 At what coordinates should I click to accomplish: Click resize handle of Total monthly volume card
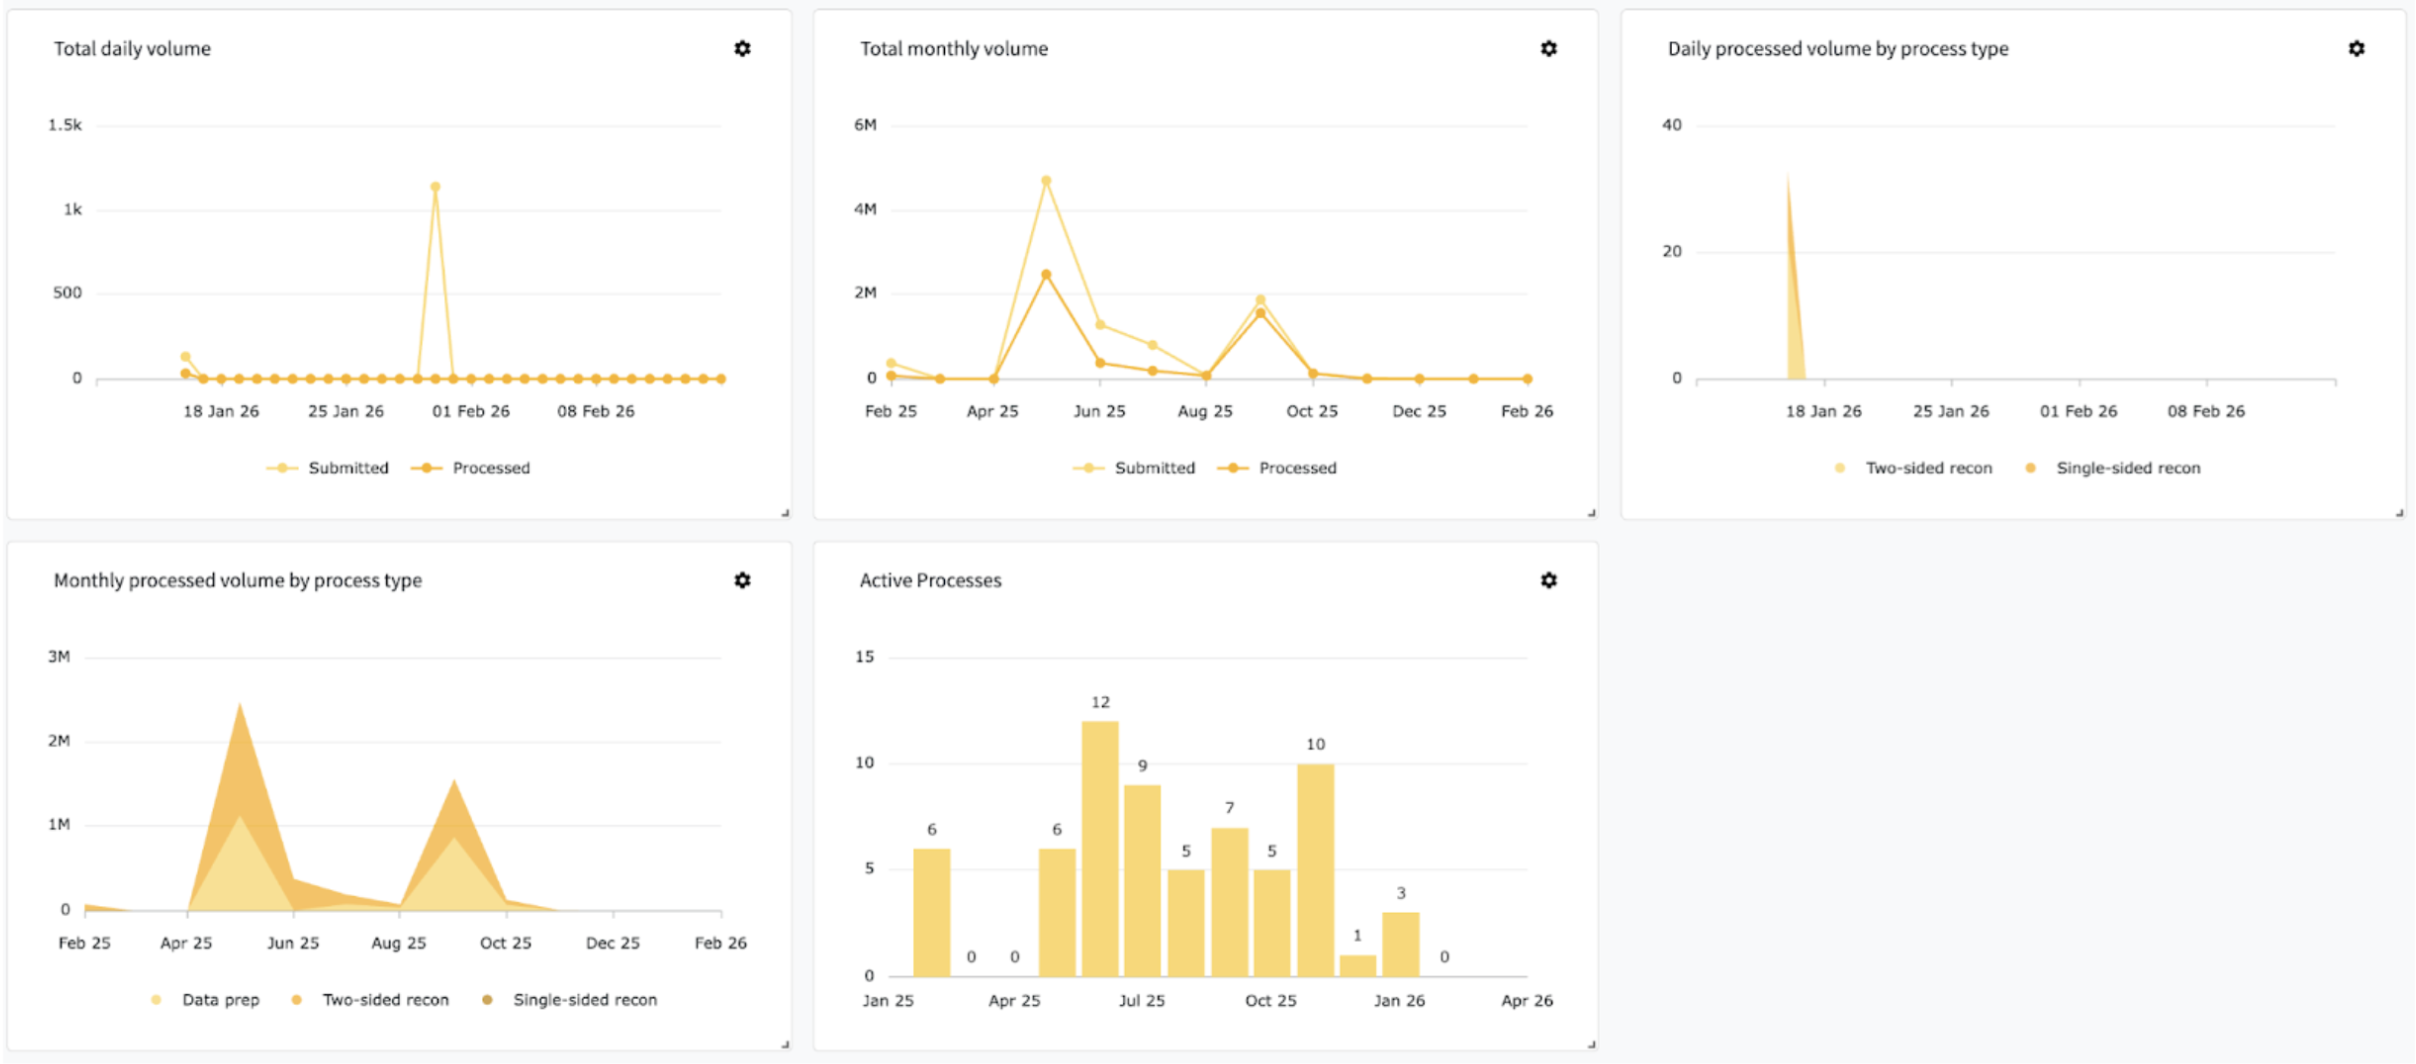tap(1591, 513)
